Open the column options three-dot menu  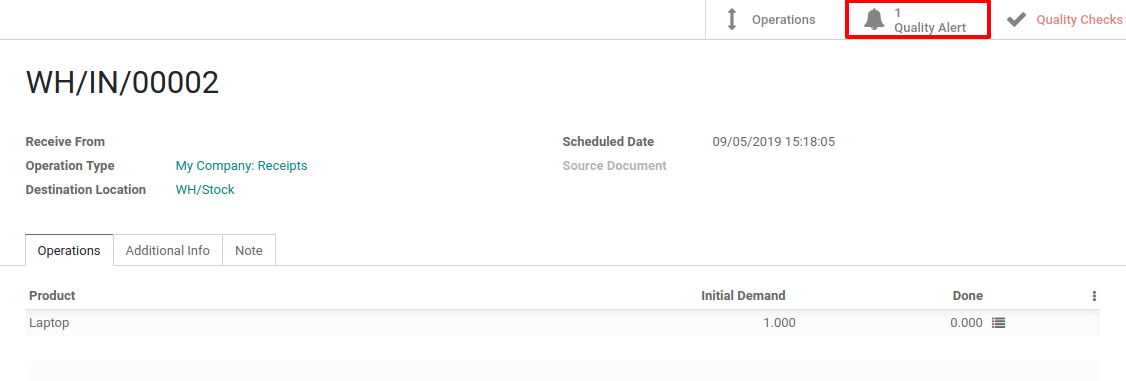[x=1094, y=296]
